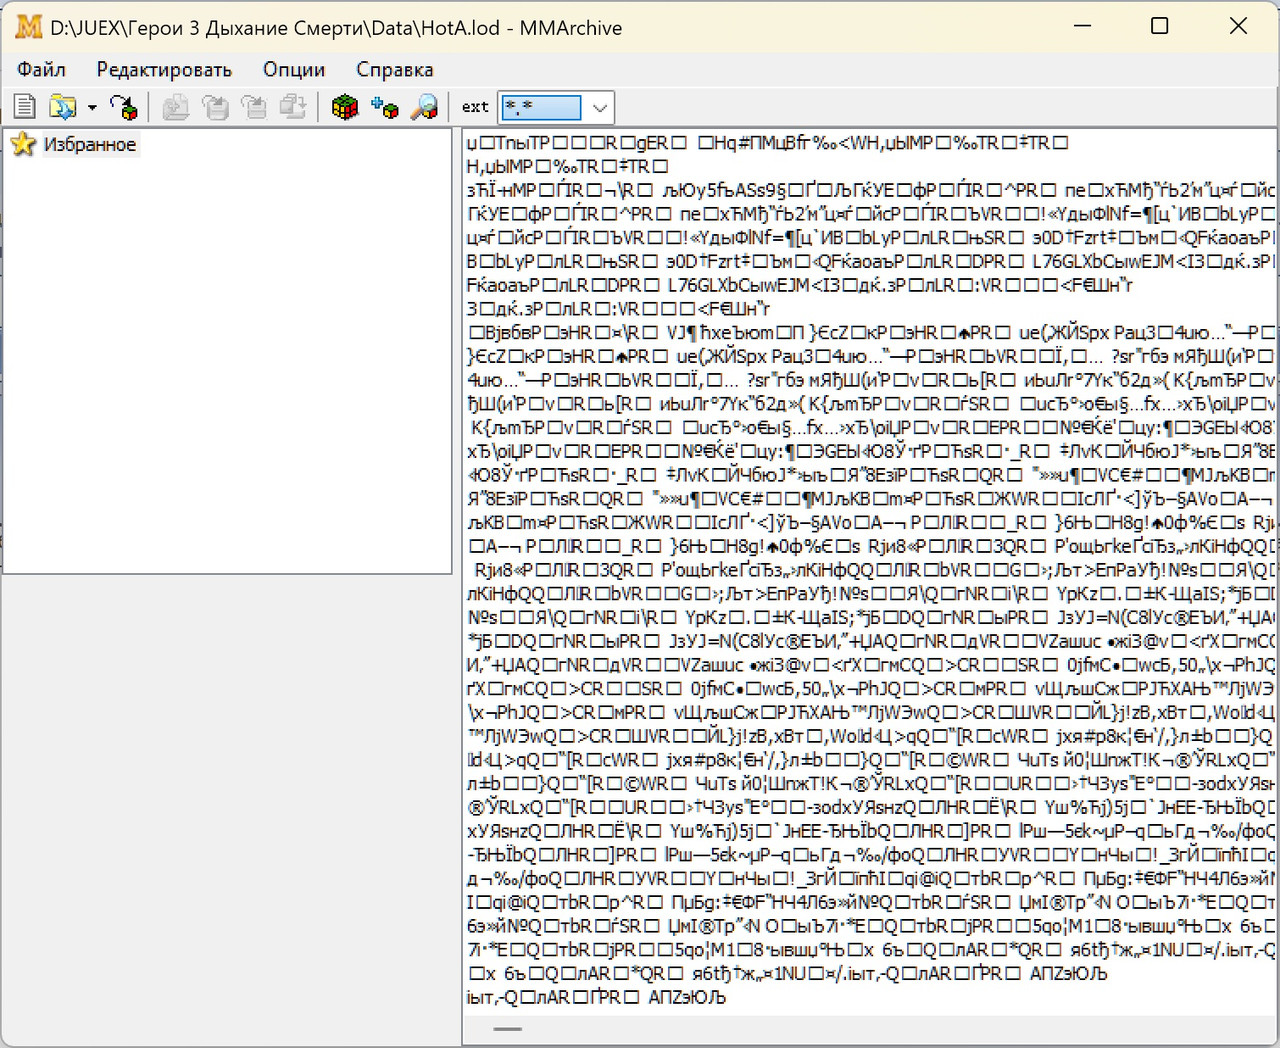Click the second grayed-out toolbar icon
Viewport: 1280px width, 1048px height.
[215, 106]
